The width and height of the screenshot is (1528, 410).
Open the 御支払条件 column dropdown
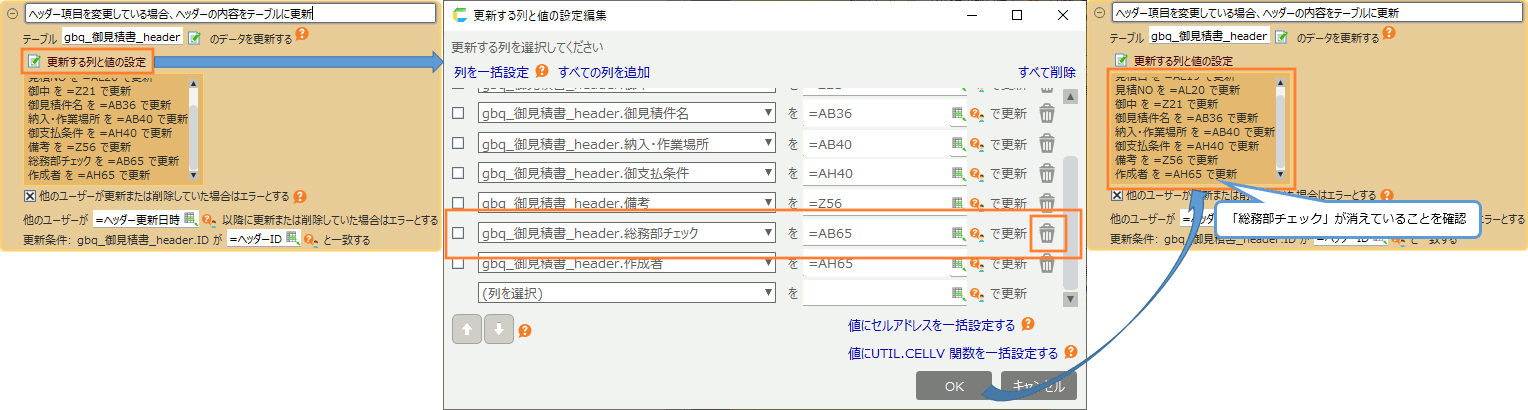tap(768, 174)
